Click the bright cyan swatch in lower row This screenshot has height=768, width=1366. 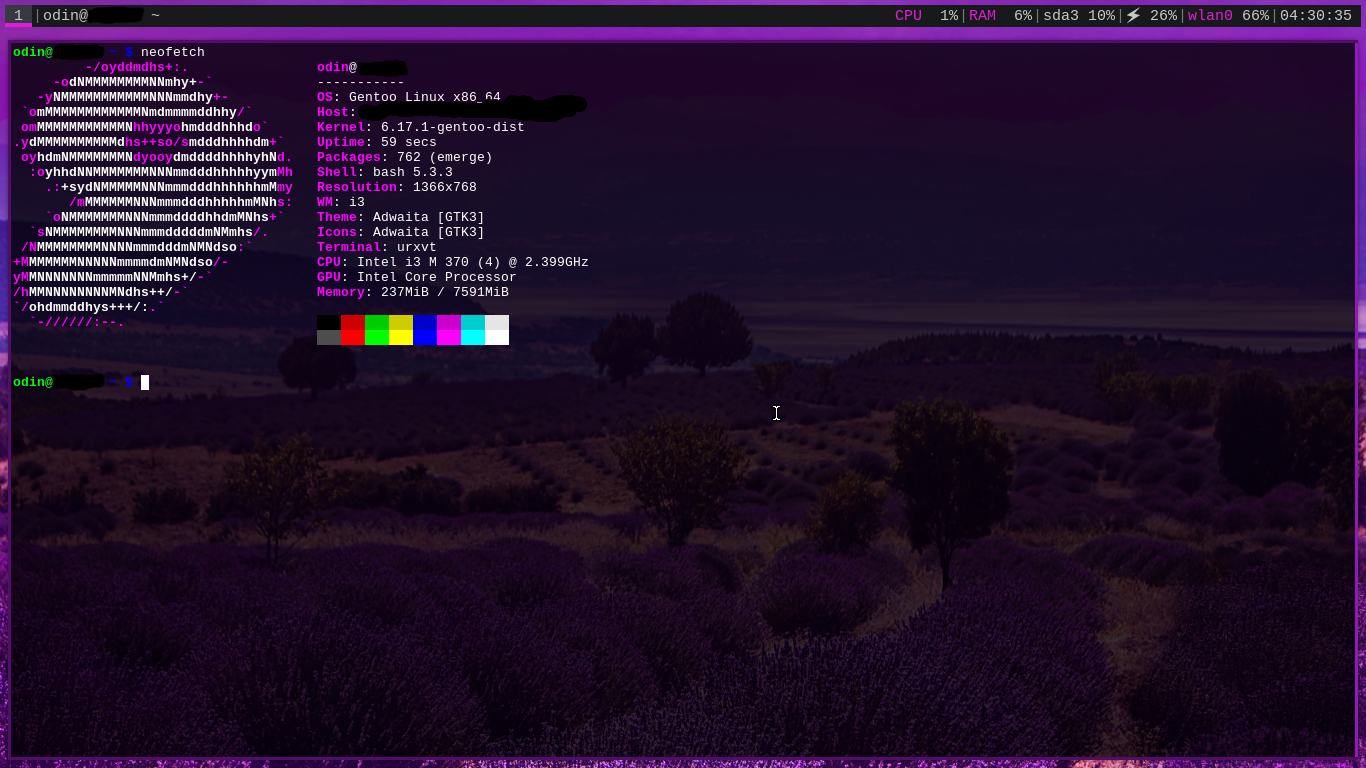click(473, 338)
